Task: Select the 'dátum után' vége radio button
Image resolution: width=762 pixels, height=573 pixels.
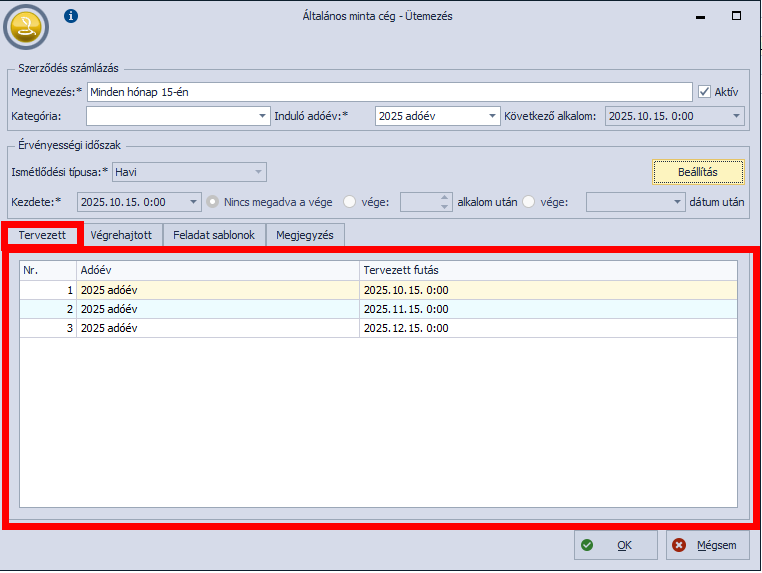Action: pyautogui.click(x=528, y=201)
